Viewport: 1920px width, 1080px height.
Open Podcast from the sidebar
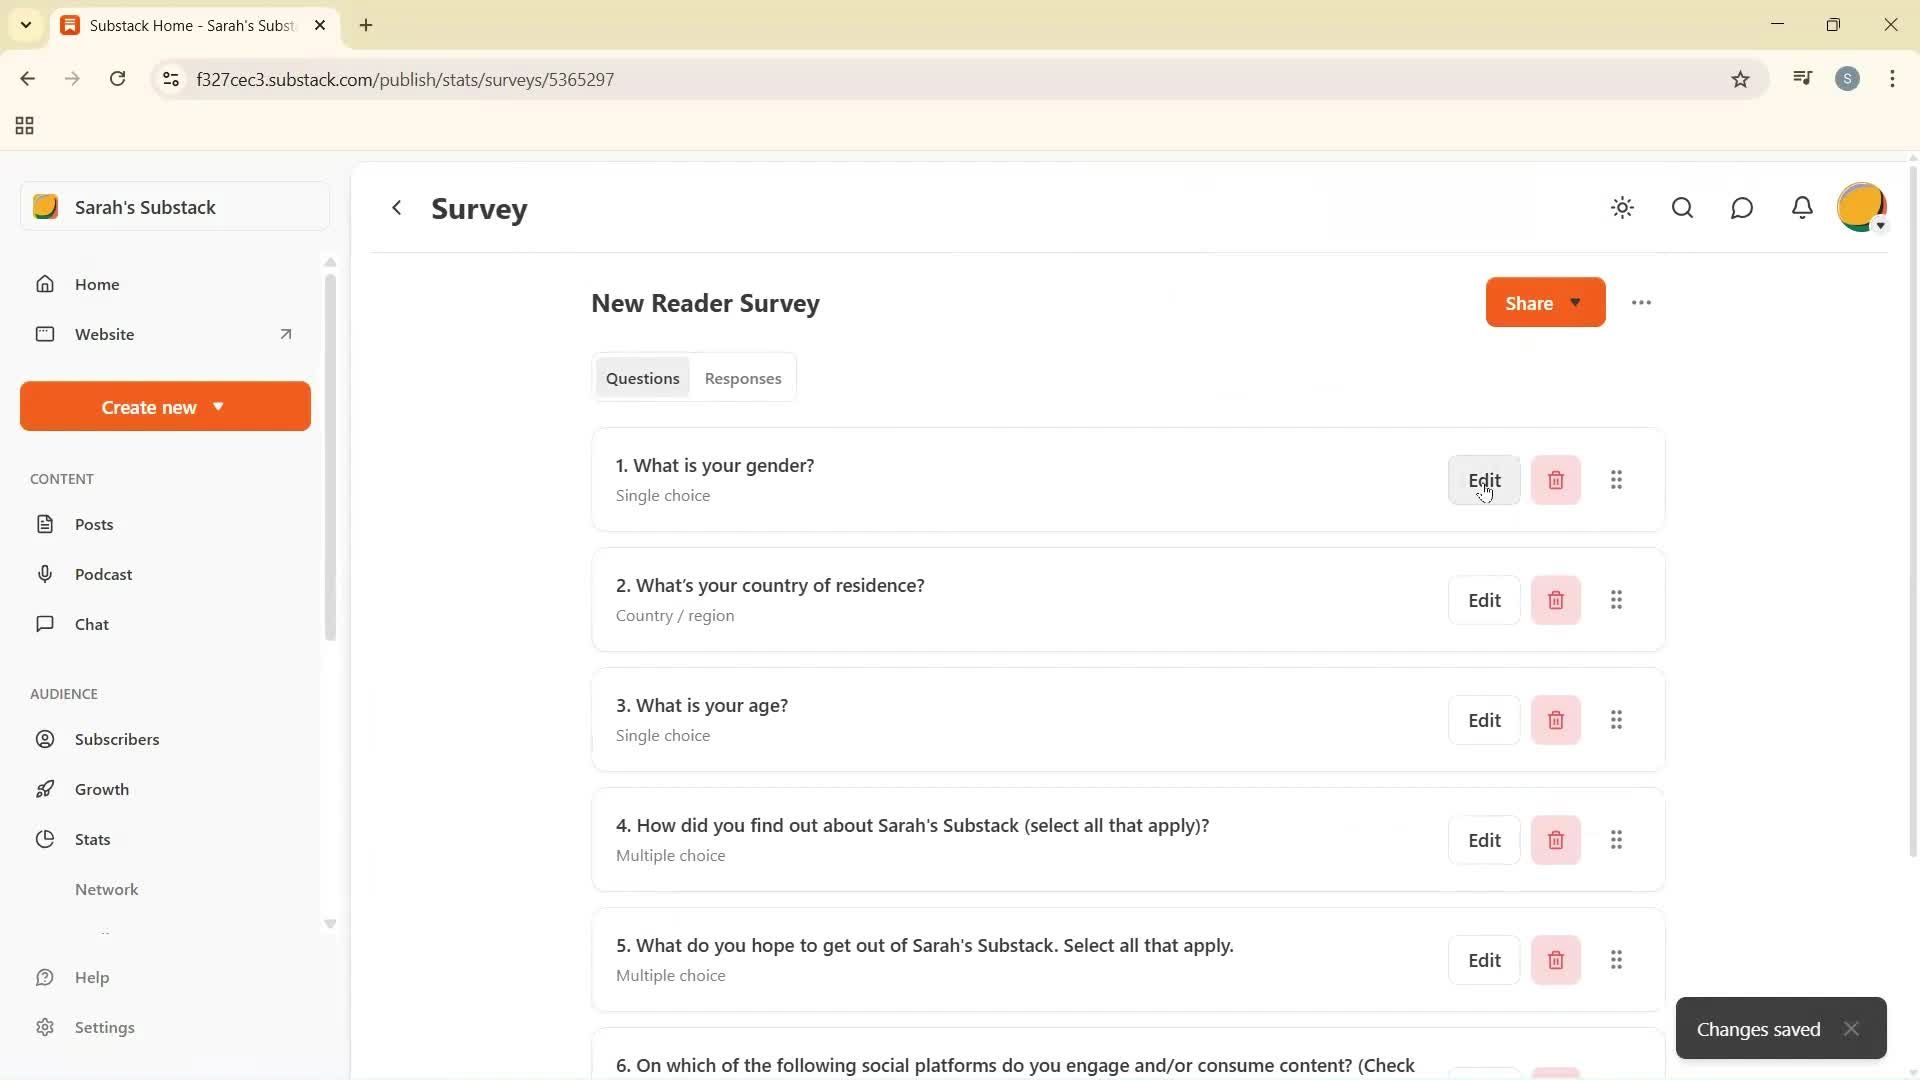tap(104, 574)
